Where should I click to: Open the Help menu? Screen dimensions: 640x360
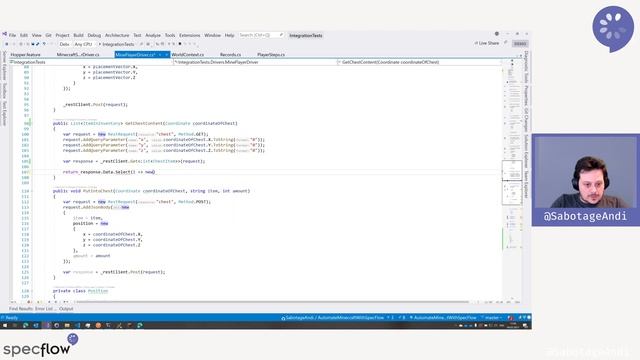(229, 36)
